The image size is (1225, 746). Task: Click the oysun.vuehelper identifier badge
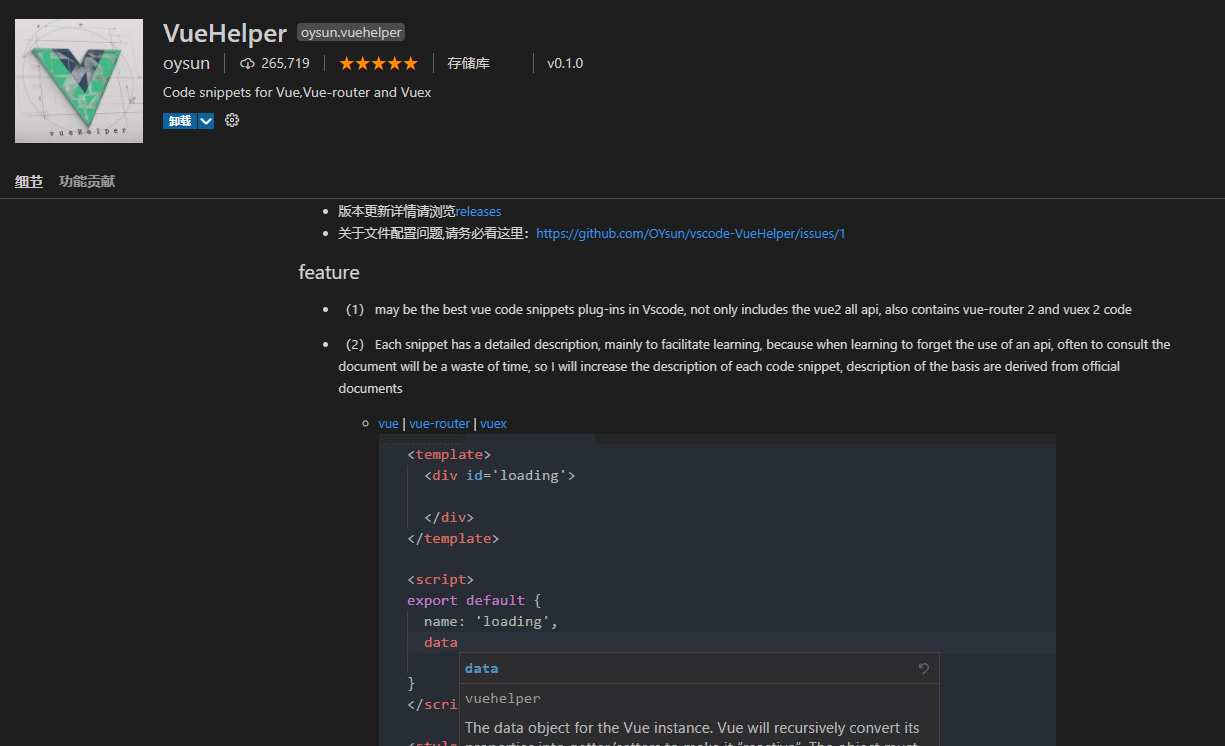(x=351, y=33)
